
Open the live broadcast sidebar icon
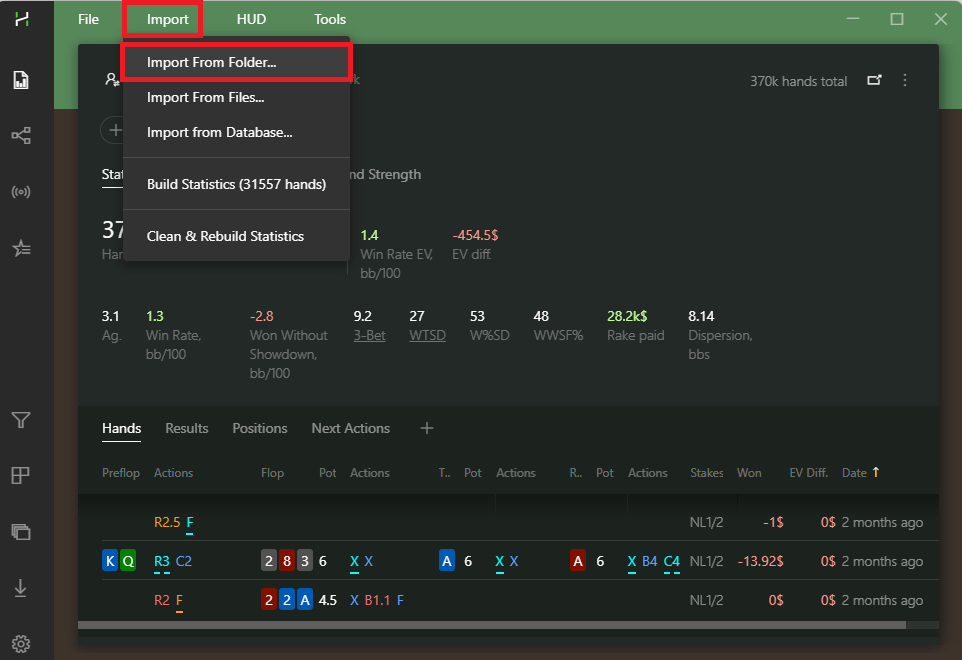[20, 192]
